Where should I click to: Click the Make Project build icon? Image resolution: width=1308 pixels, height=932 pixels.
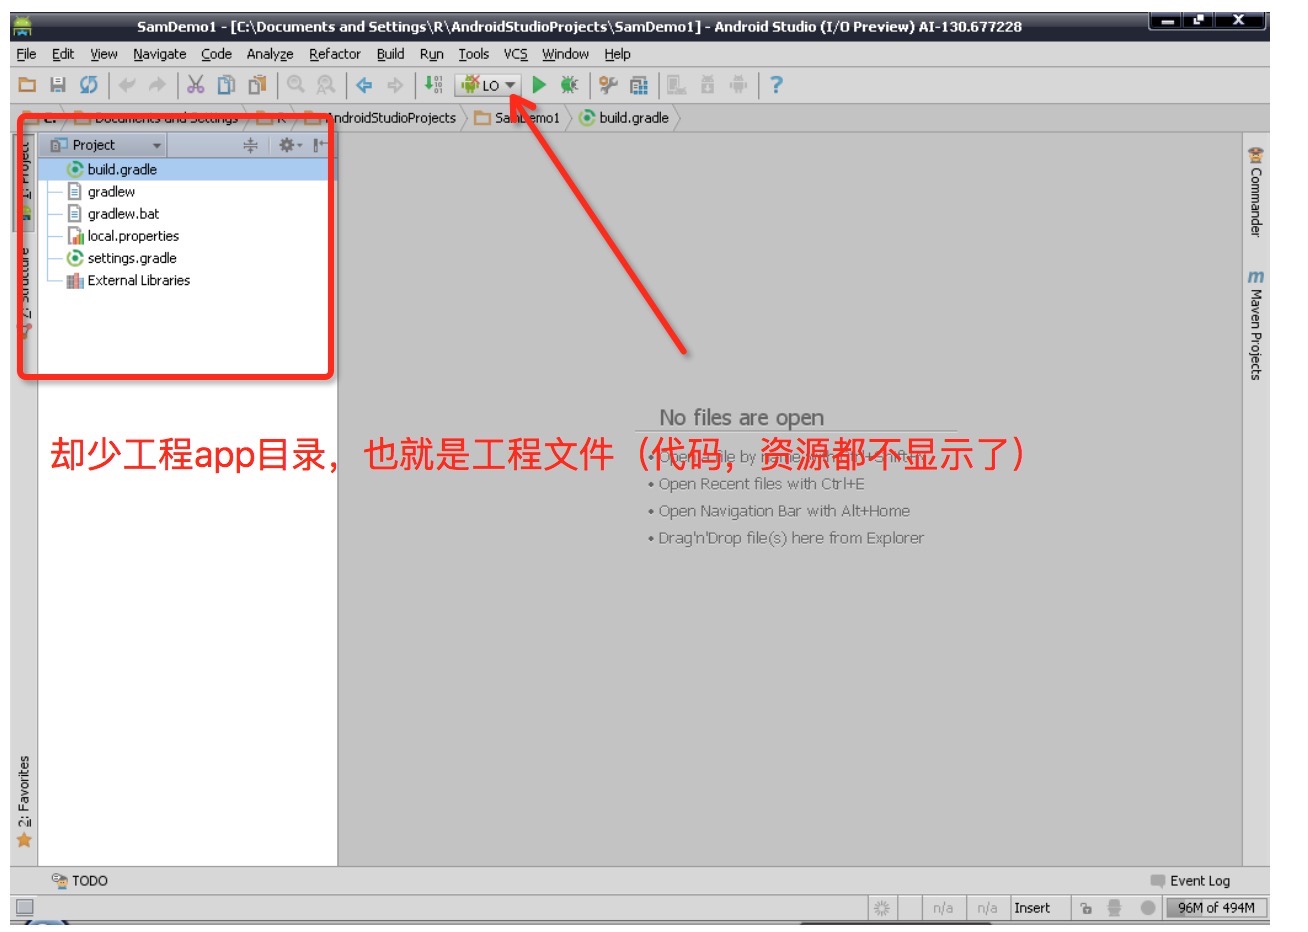433,85
